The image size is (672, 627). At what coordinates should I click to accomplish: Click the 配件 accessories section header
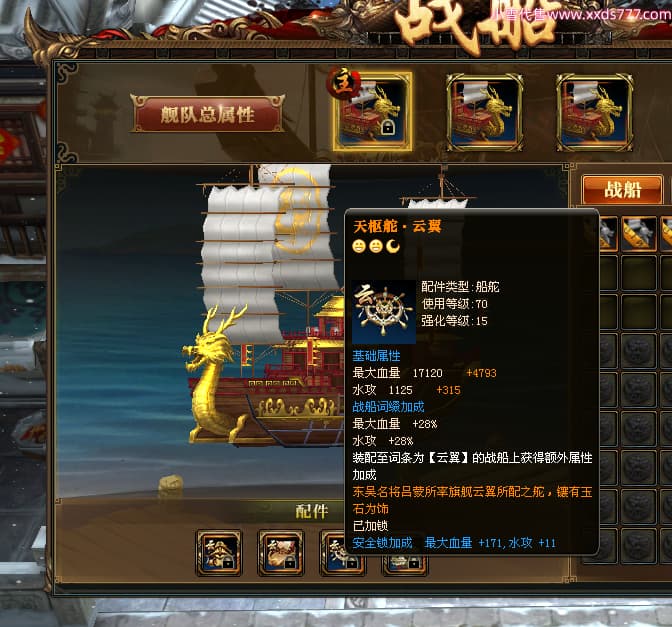[312, 511]
